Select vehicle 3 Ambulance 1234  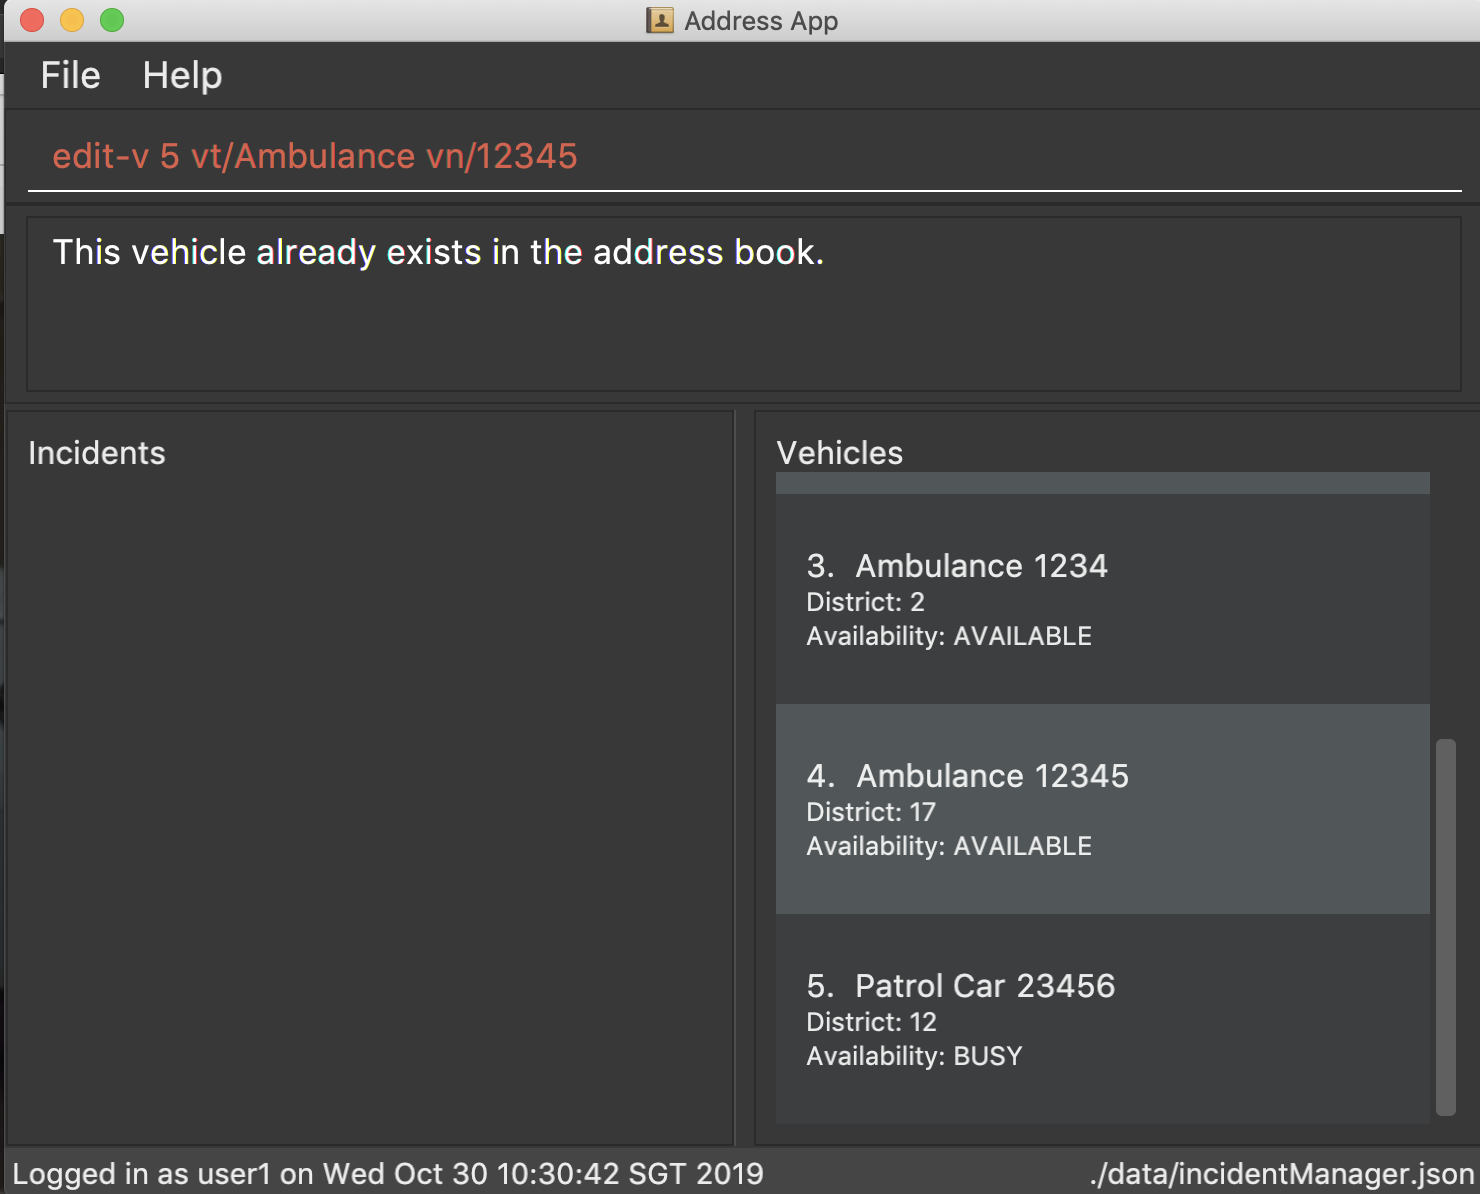click(x=1102, y=599)
